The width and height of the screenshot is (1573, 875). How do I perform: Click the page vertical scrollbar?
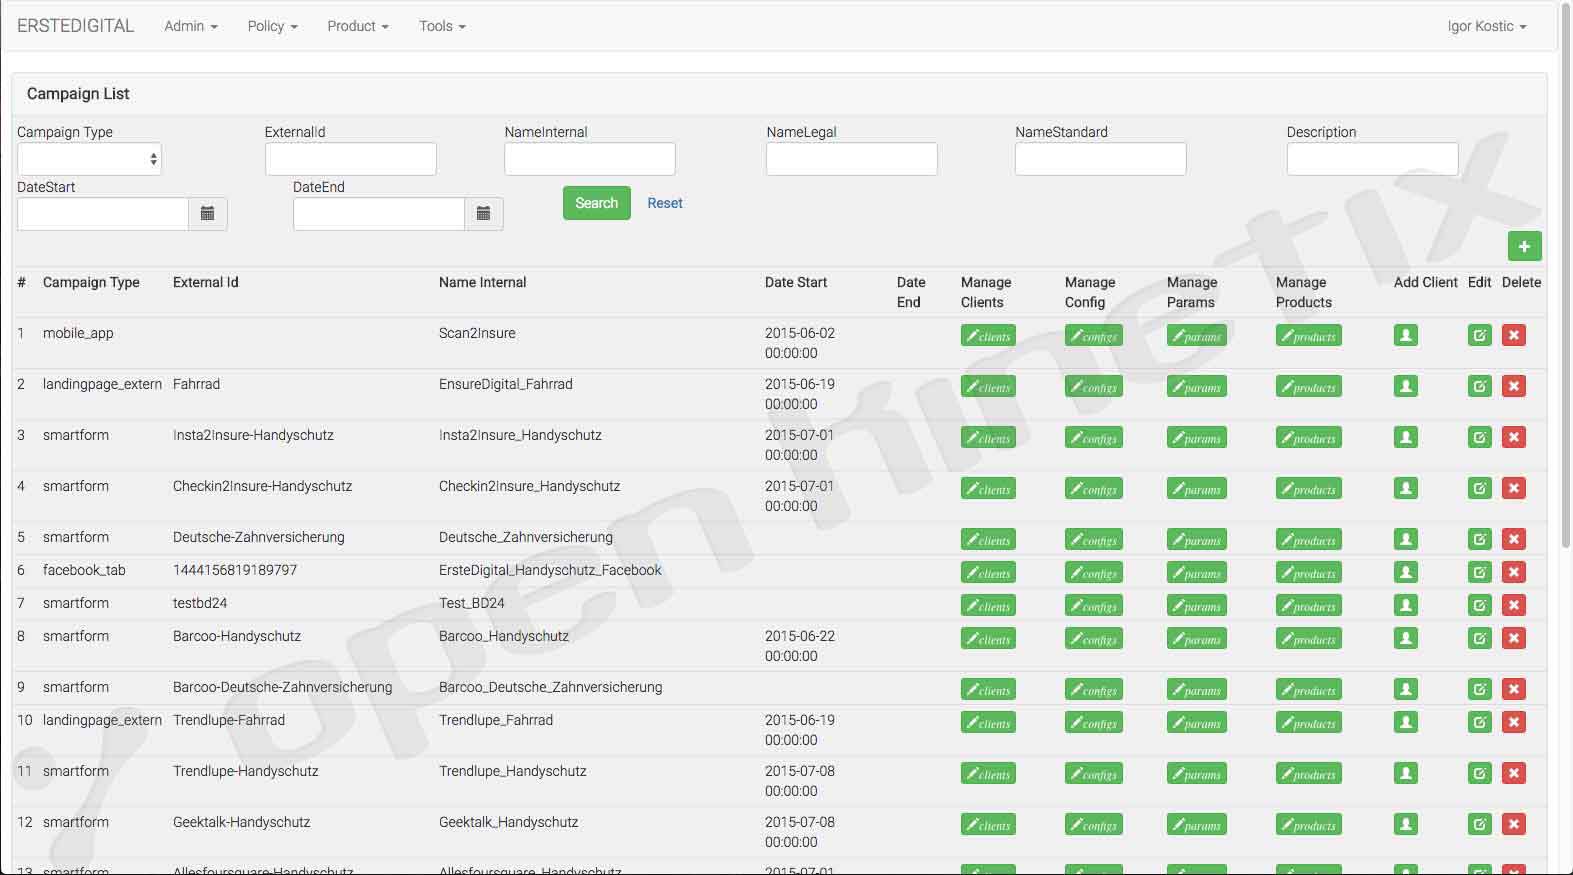pyautogui.click(x=1566, y=275)
